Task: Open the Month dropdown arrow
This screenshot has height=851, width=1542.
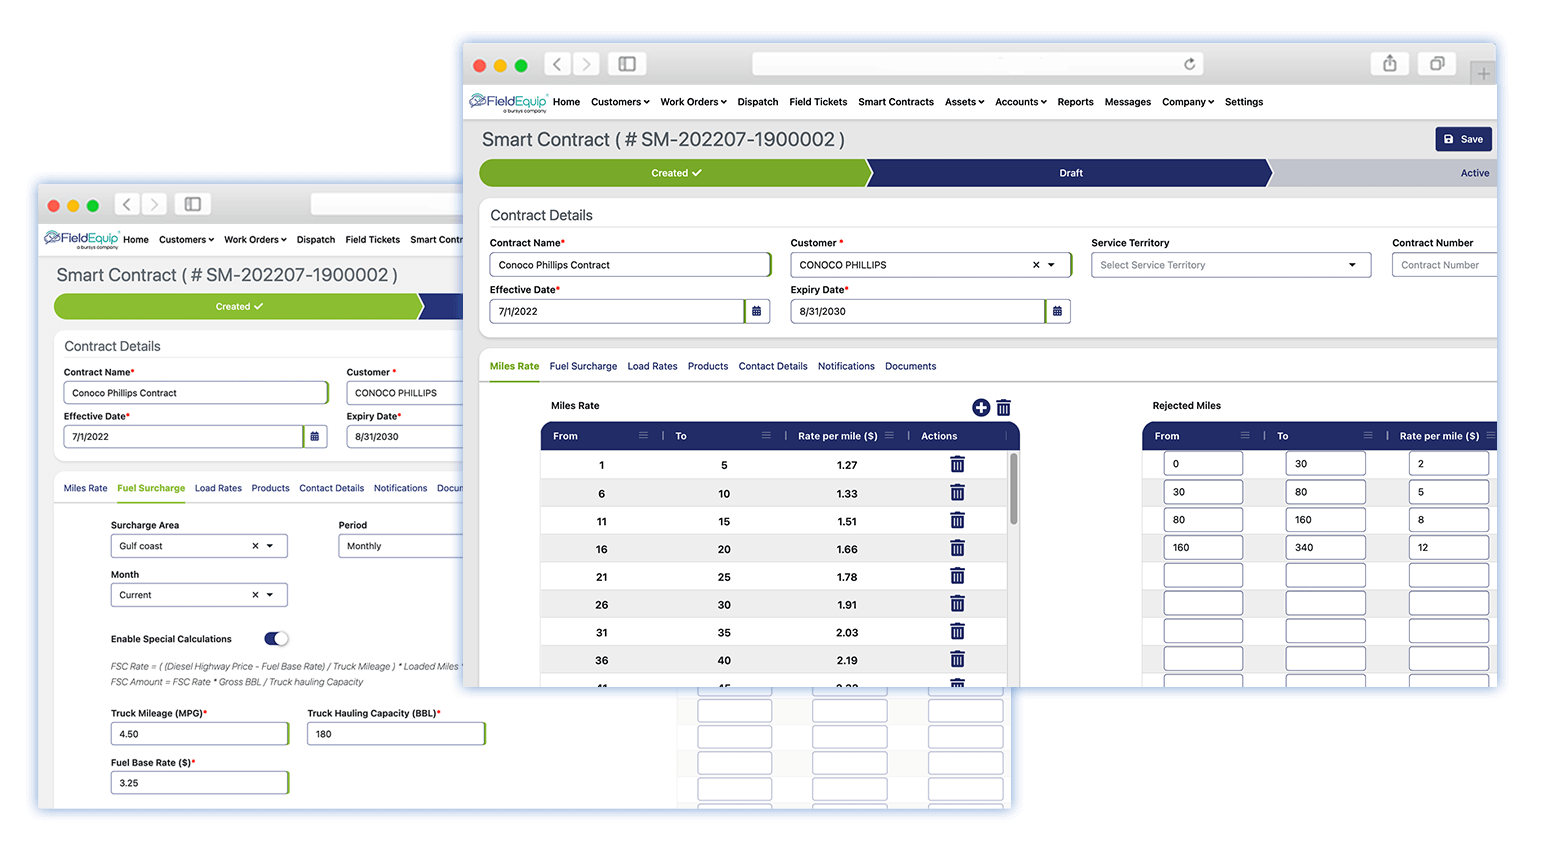Action: 270,595
